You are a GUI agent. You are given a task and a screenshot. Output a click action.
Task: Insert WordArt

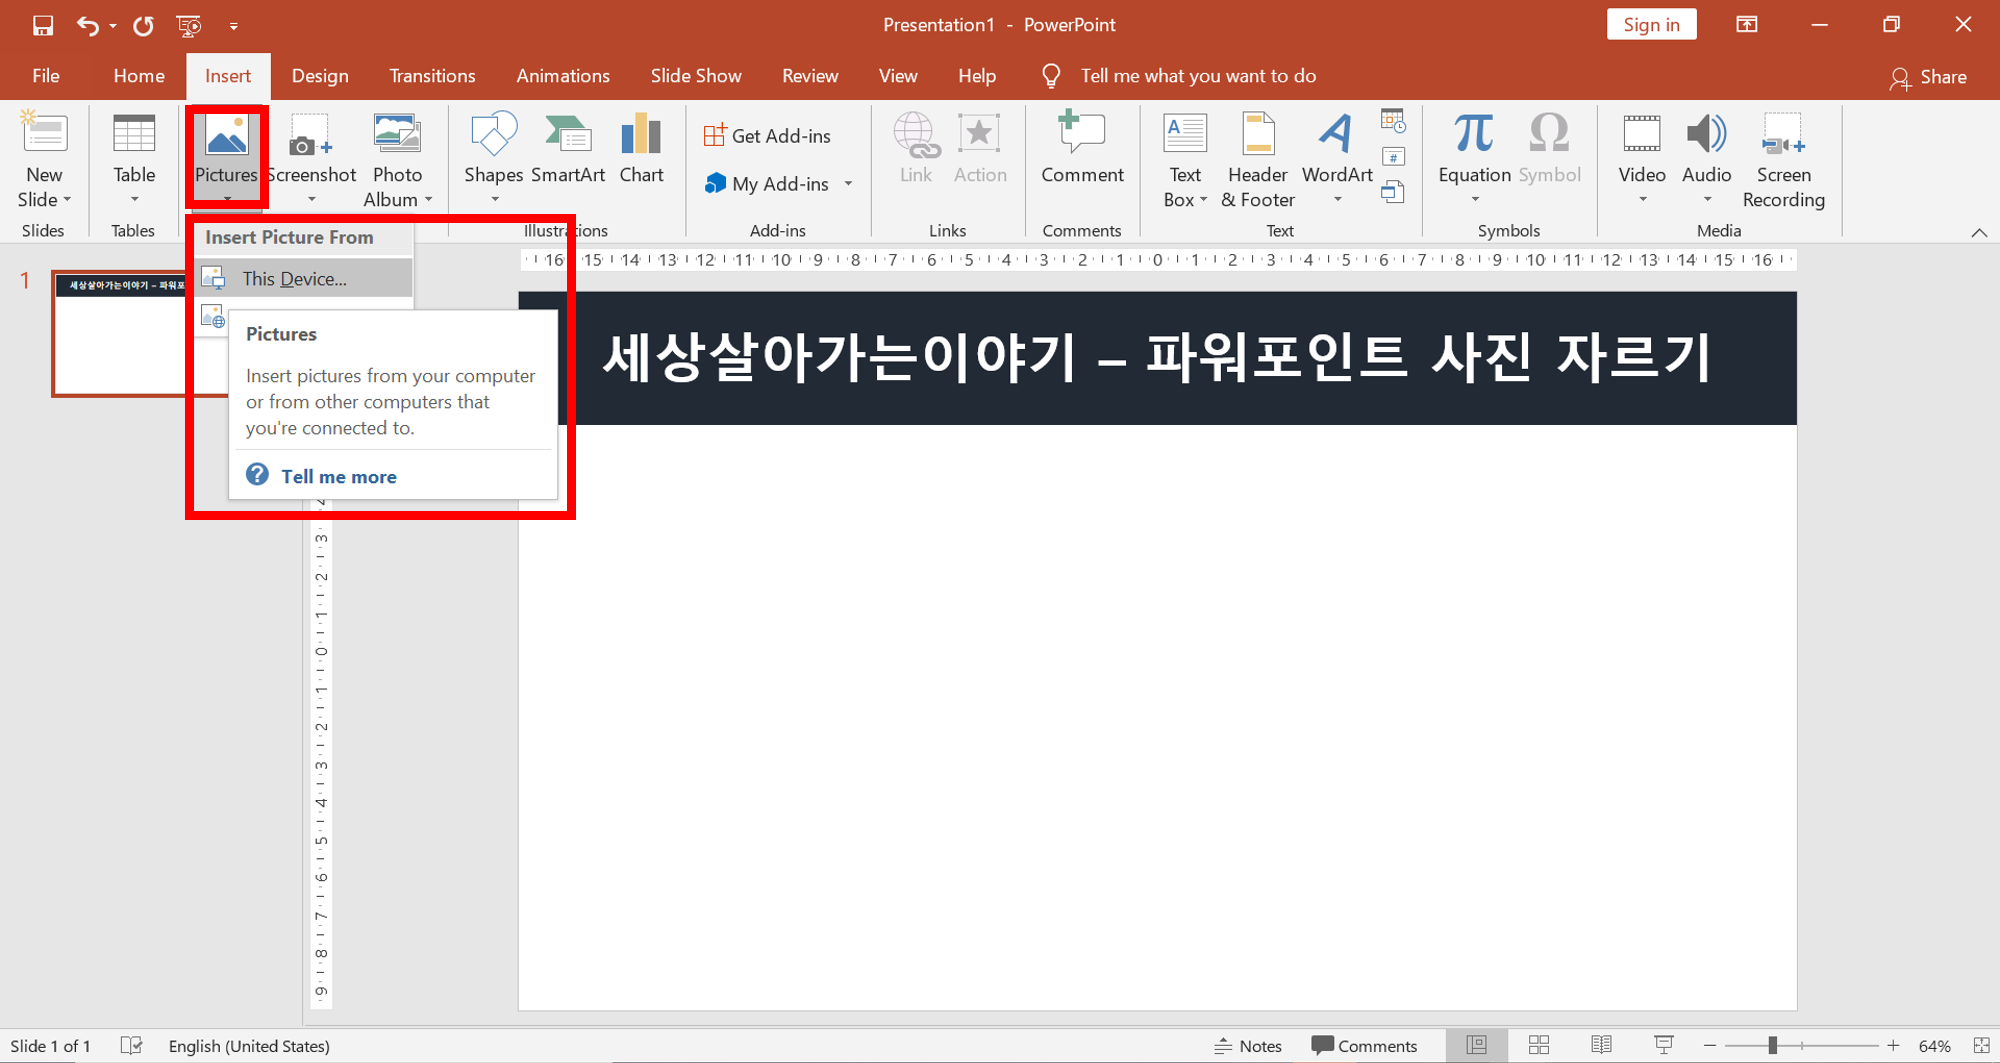coord(1337,159)
